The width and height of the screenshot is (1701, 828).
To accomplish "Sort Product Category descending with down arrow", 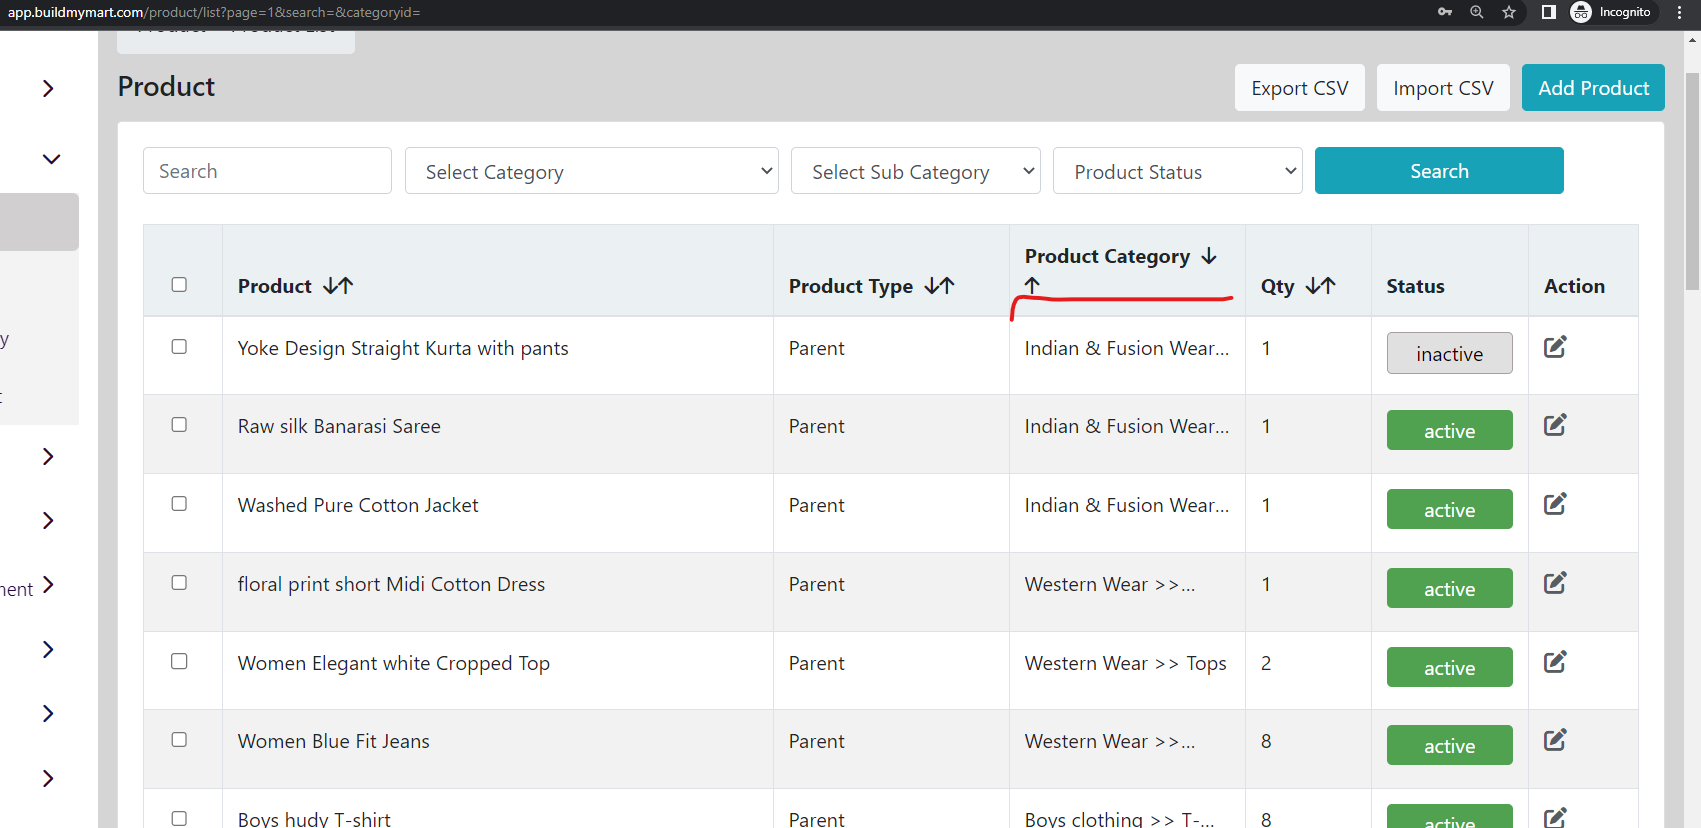I will (x=1209, y=256).
